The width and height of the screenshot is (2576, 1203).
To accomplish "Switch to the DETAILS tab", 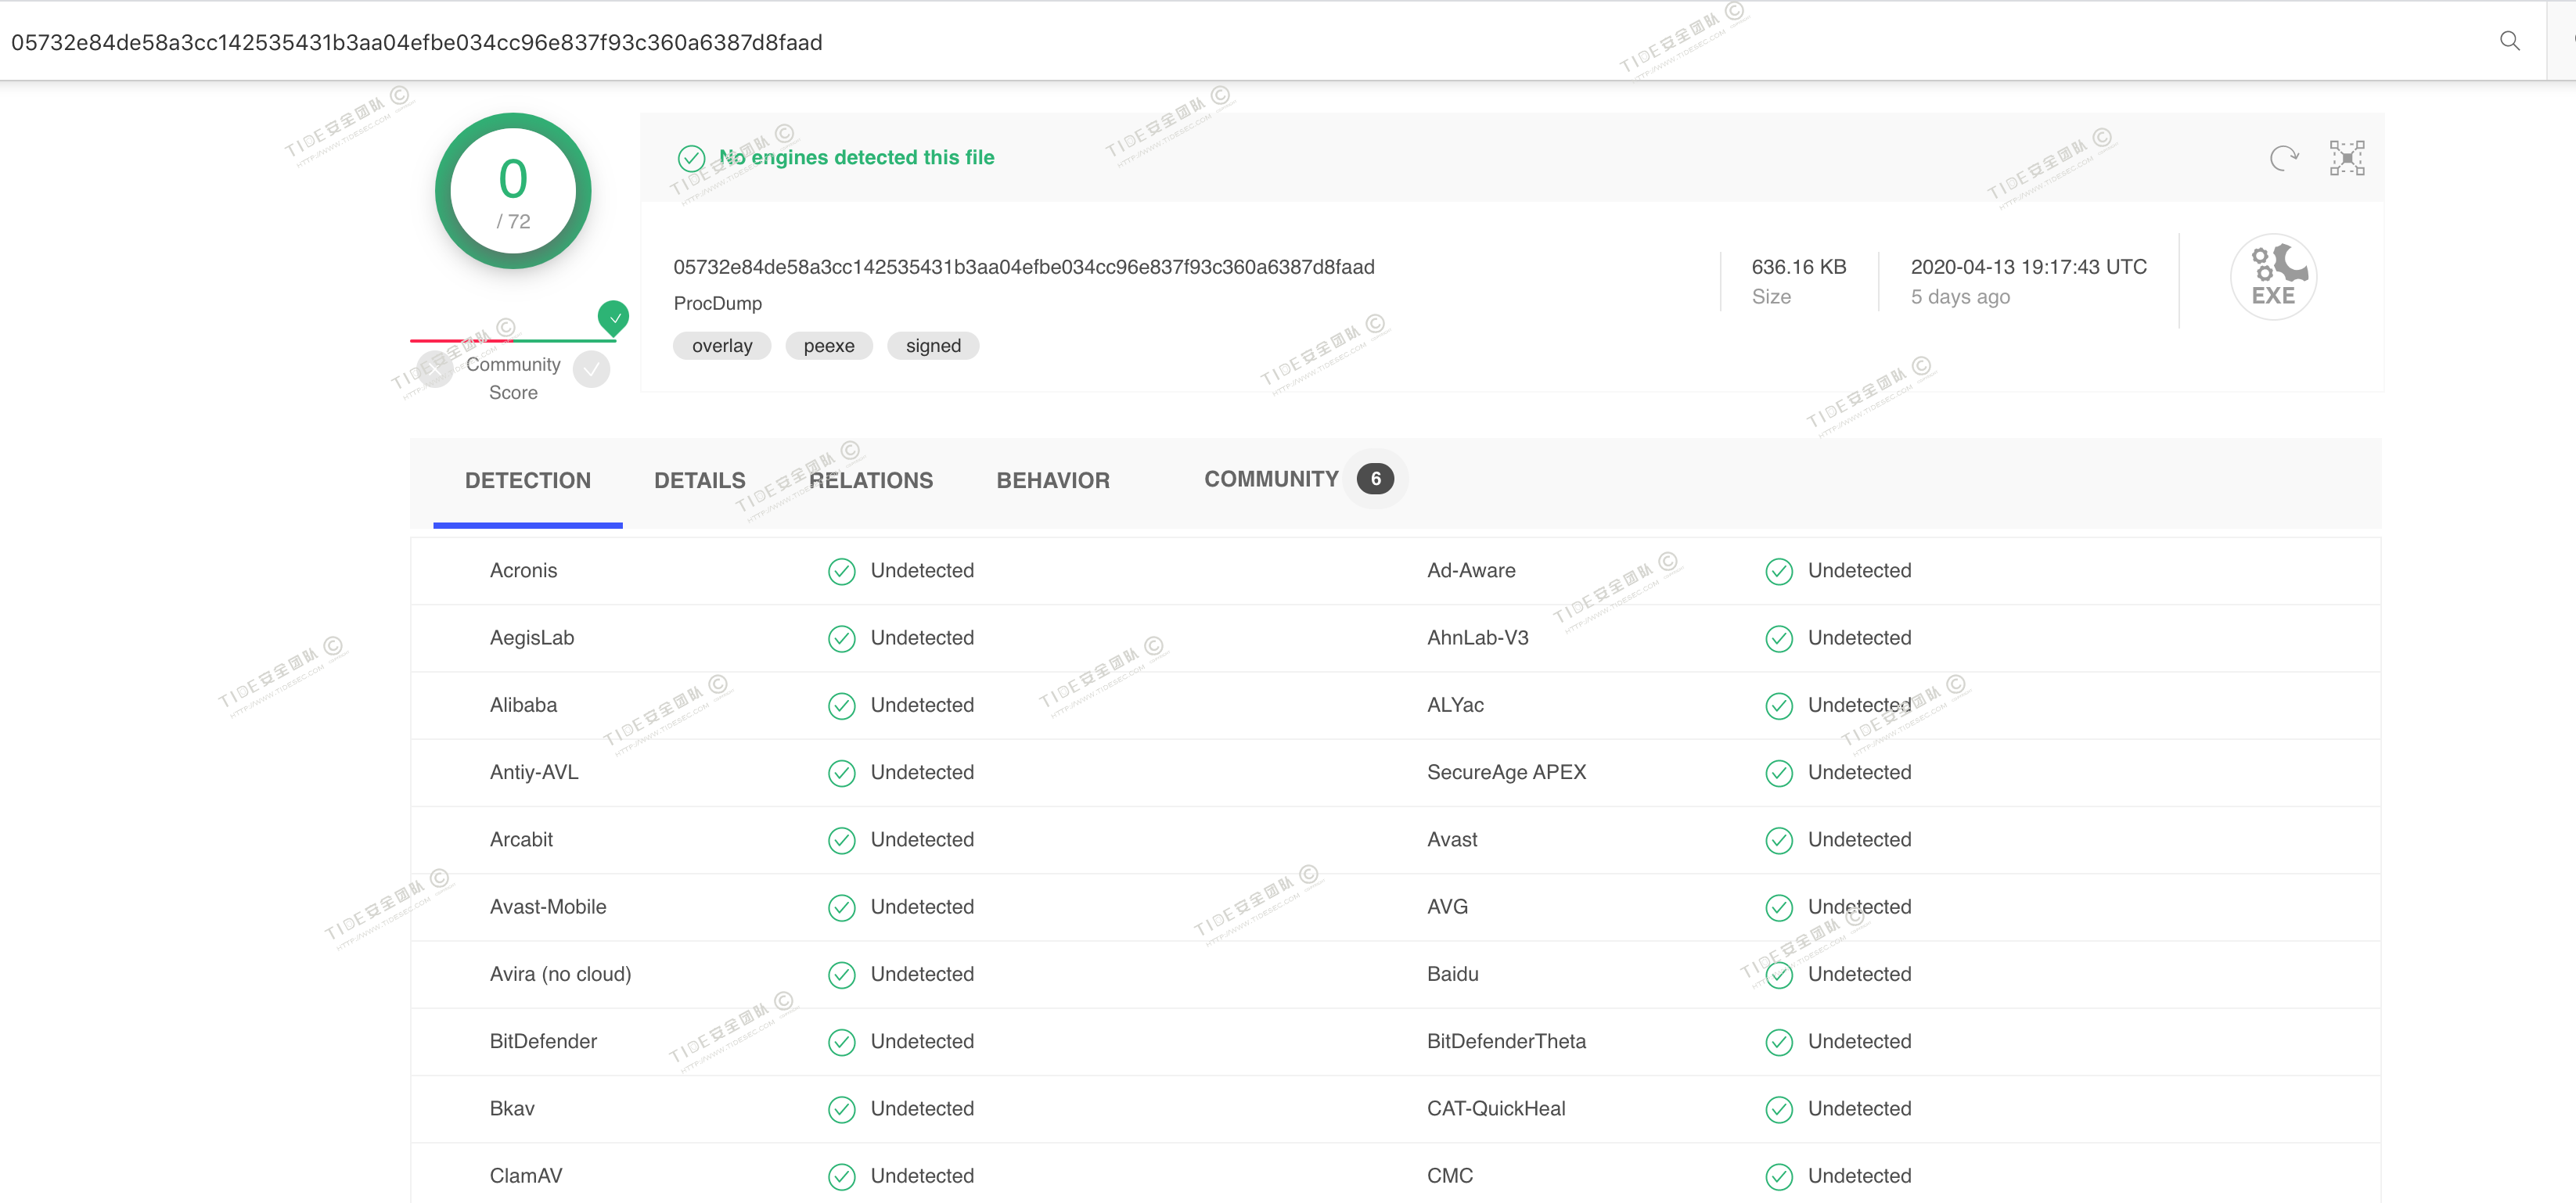I will pos(699,481).
